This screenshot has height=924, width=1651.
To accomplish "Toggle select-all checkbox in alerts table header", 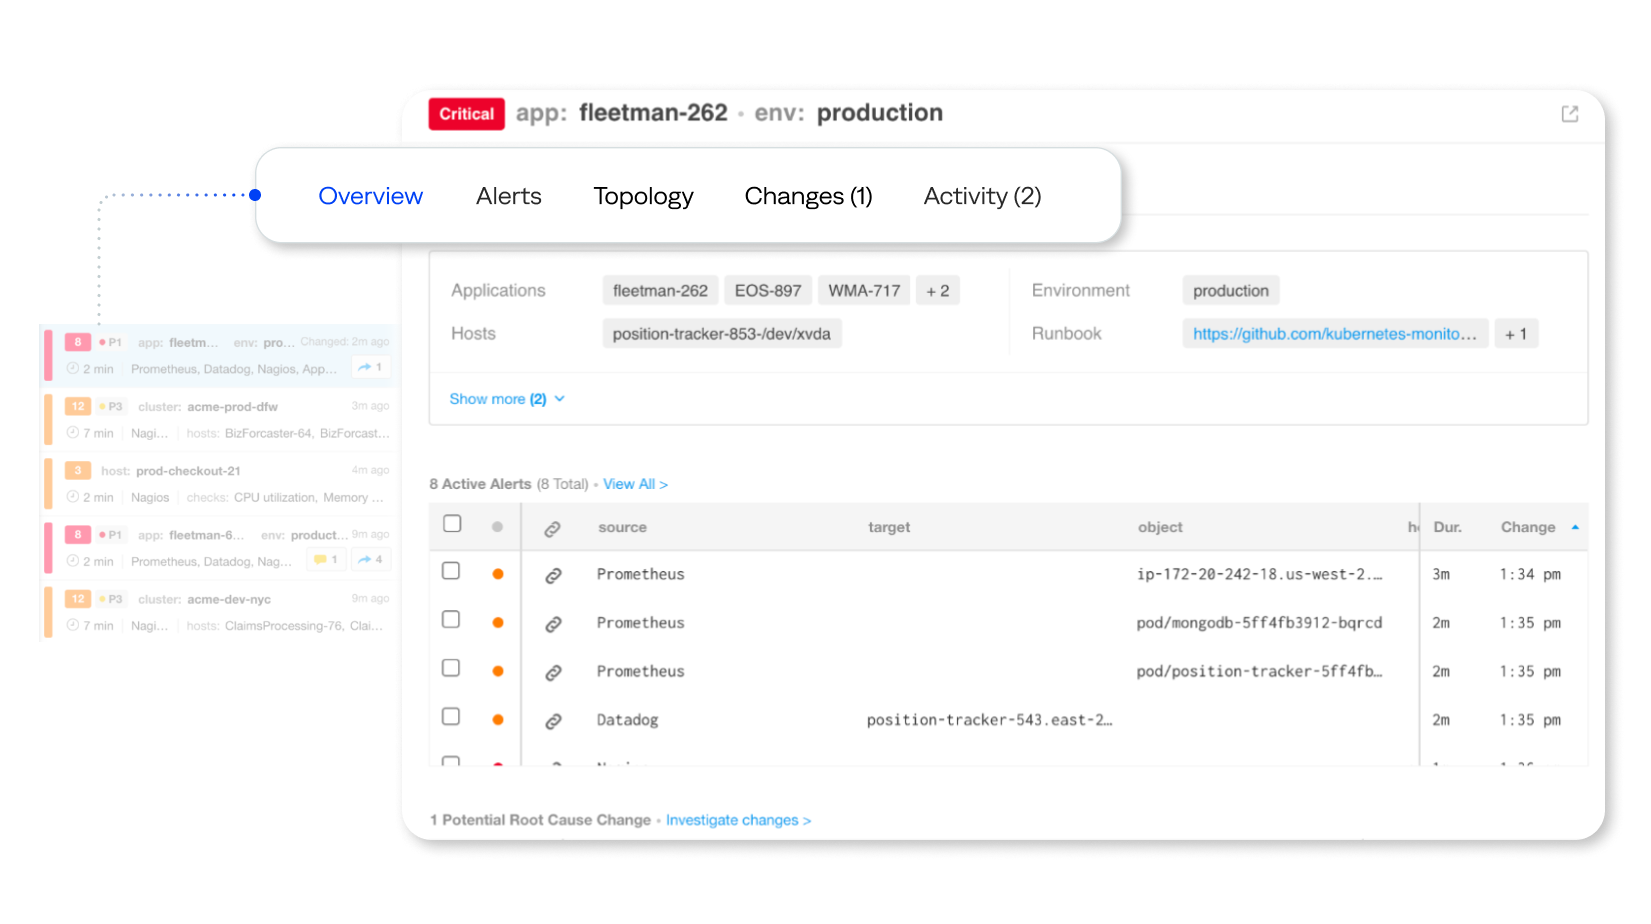I will click(x=452, y=524).
